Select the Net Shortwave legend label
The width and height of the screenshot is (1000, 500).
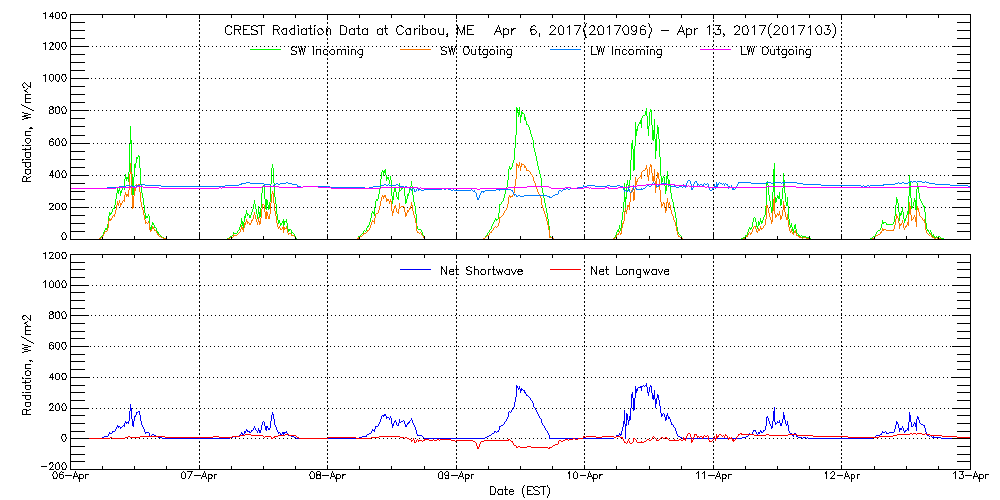(484, 270)
